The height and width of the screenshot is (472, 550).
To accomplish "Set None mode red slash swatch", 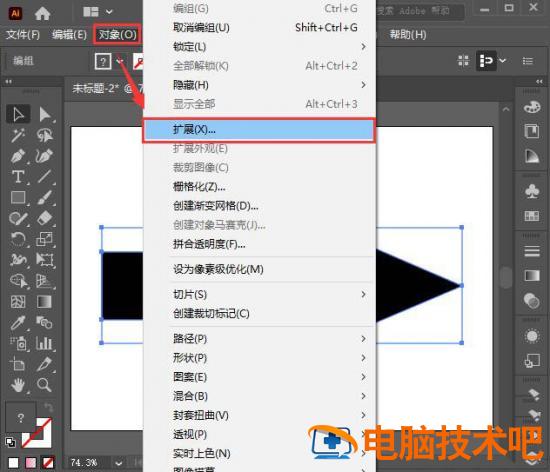I will coord(48,463).
